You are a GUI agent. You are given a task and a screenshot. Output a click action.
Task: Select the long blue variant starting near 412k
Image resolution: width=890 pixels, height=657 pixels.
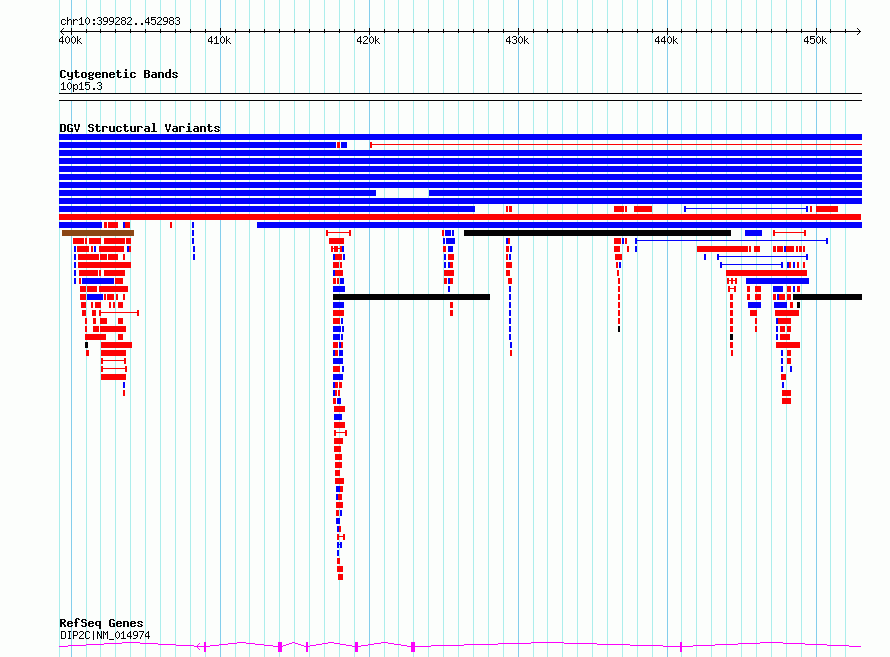click(x=559, y=225)
